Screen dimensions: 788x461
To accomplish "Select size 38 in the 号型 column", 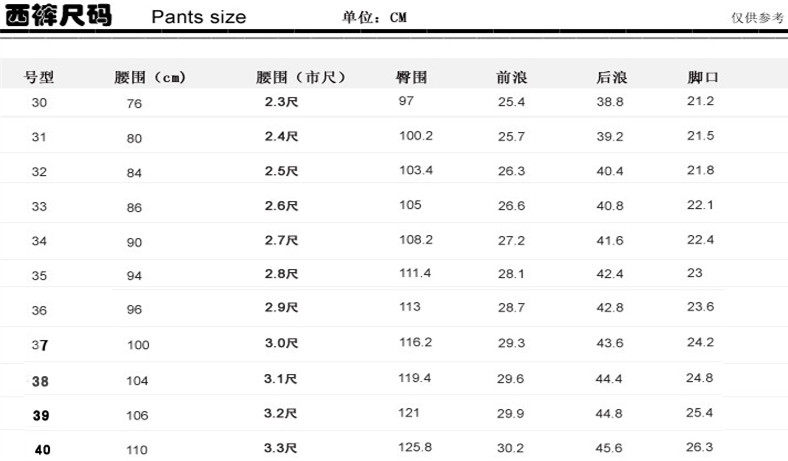I will pyautogui.click(x=40, y=381).
